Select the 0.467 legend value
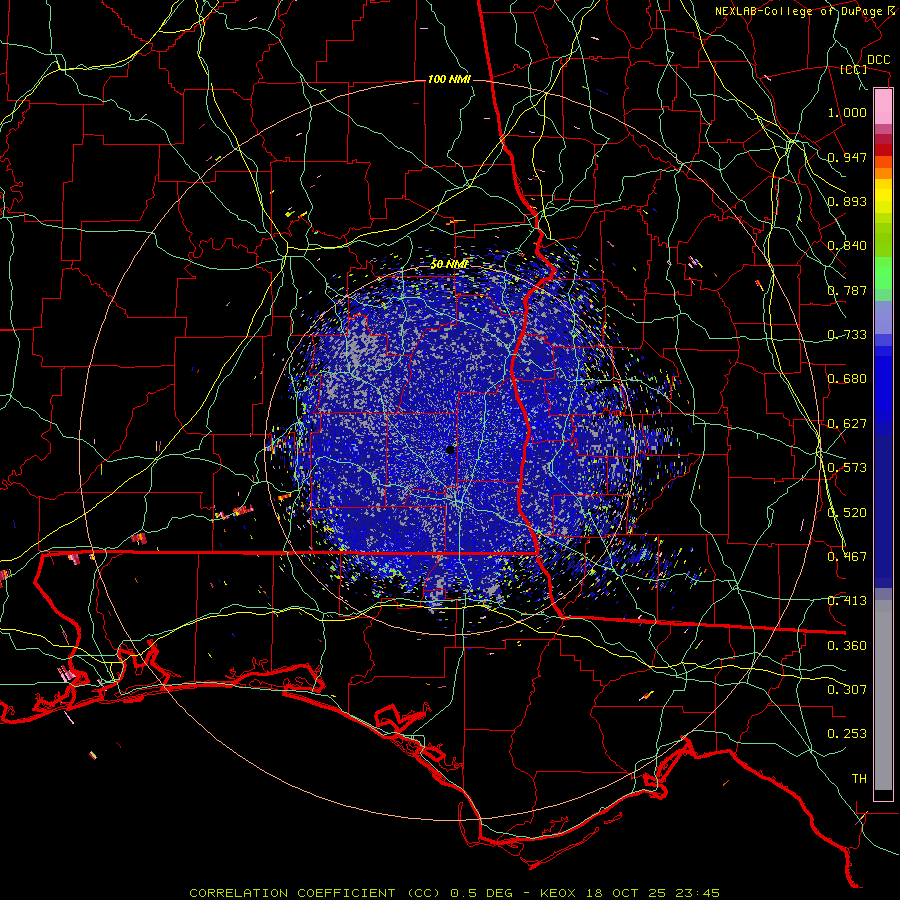The image size is (900, 900). [847, 557]
